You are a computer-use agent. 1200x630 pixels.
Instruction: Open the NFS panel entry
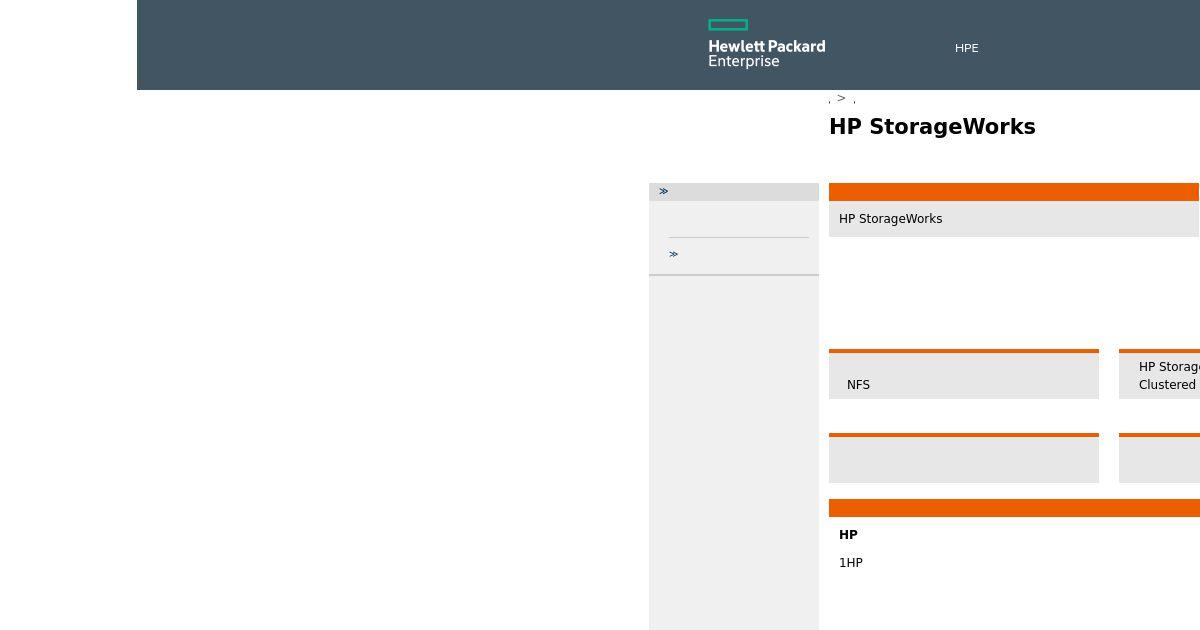click(x=858, y=385)
